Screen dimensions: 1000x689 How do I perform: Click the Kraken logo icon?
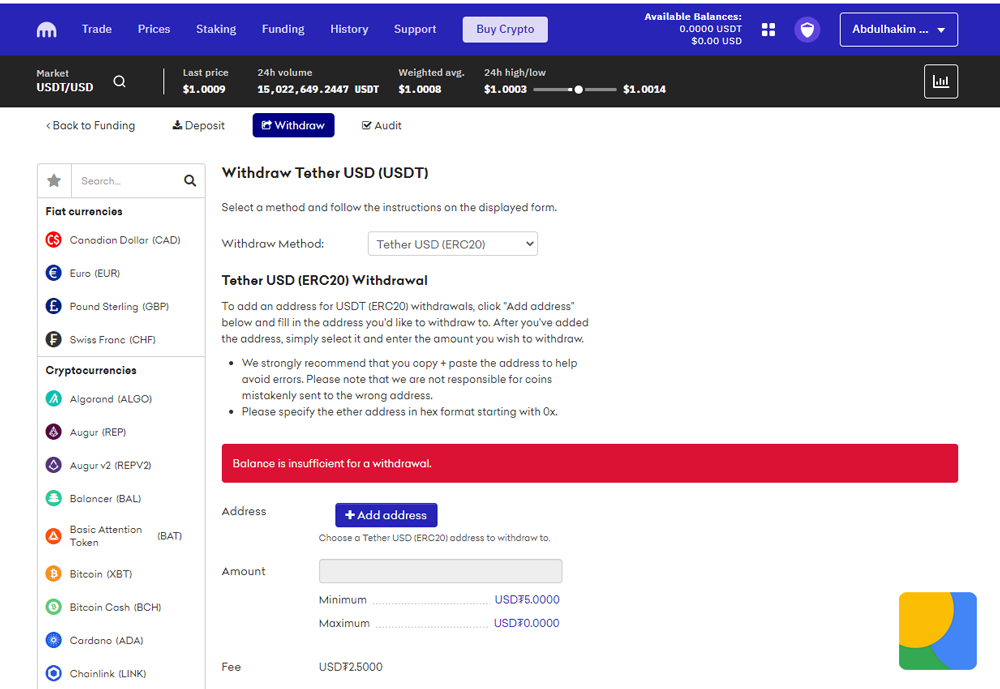pos(47,29)
